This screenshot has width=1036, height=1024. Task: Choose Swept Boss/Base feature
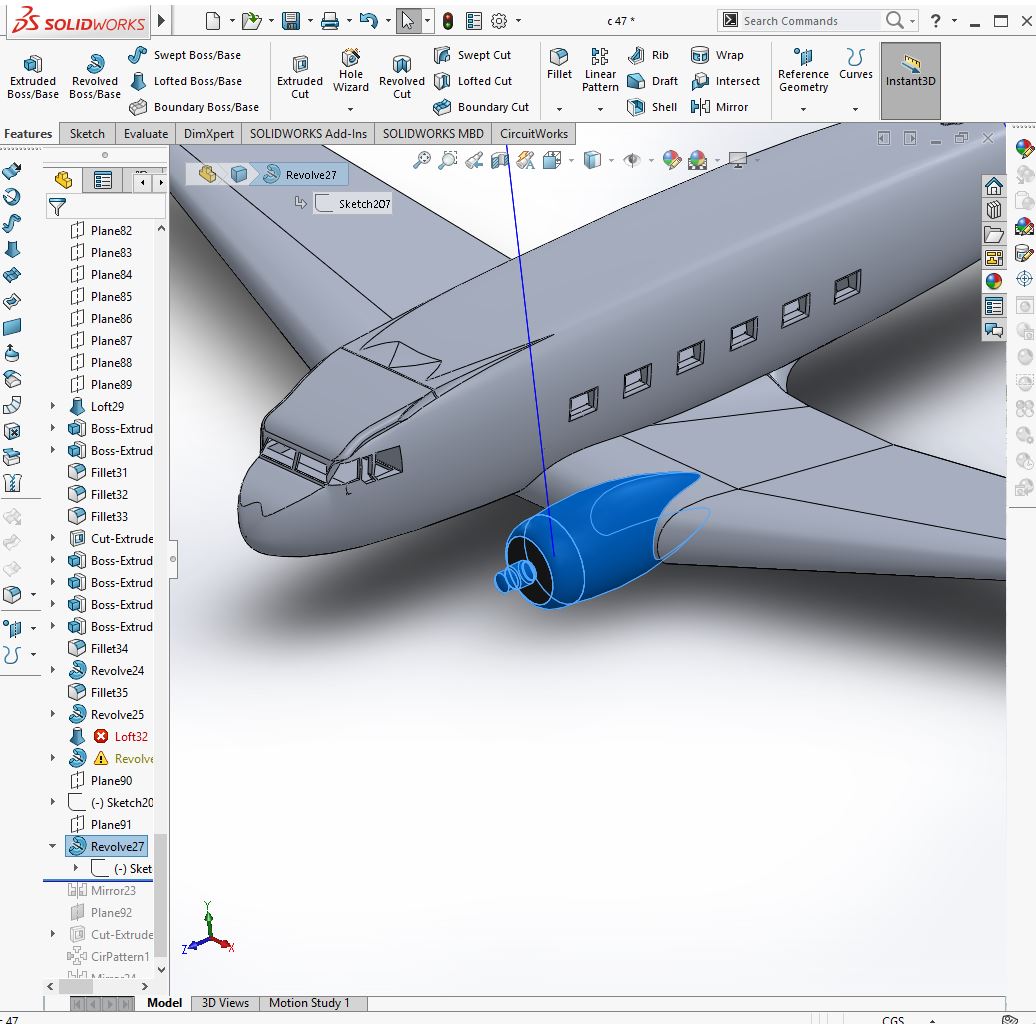[x=185, y=55]
